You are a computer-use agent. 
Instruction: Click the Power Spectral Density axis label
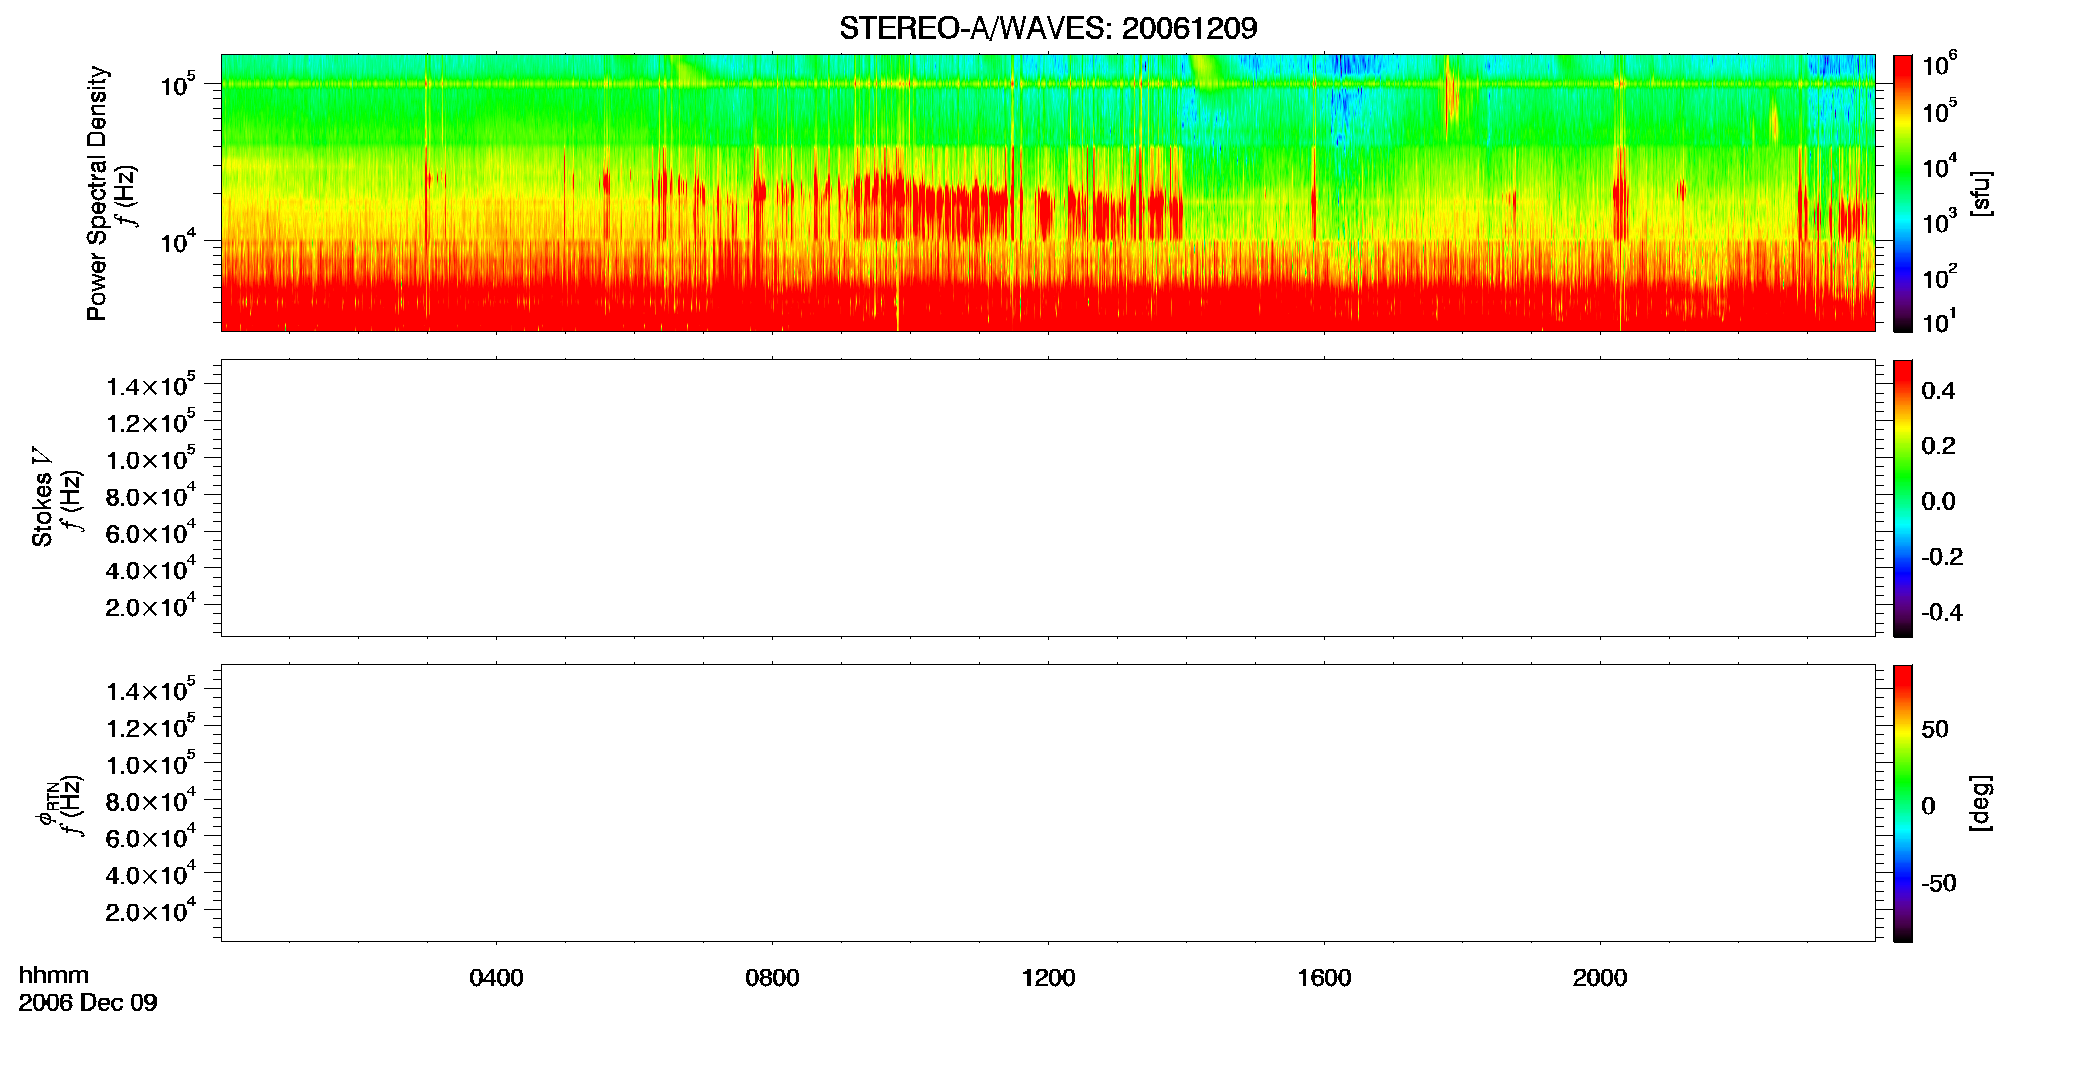[x=97, y=193]
